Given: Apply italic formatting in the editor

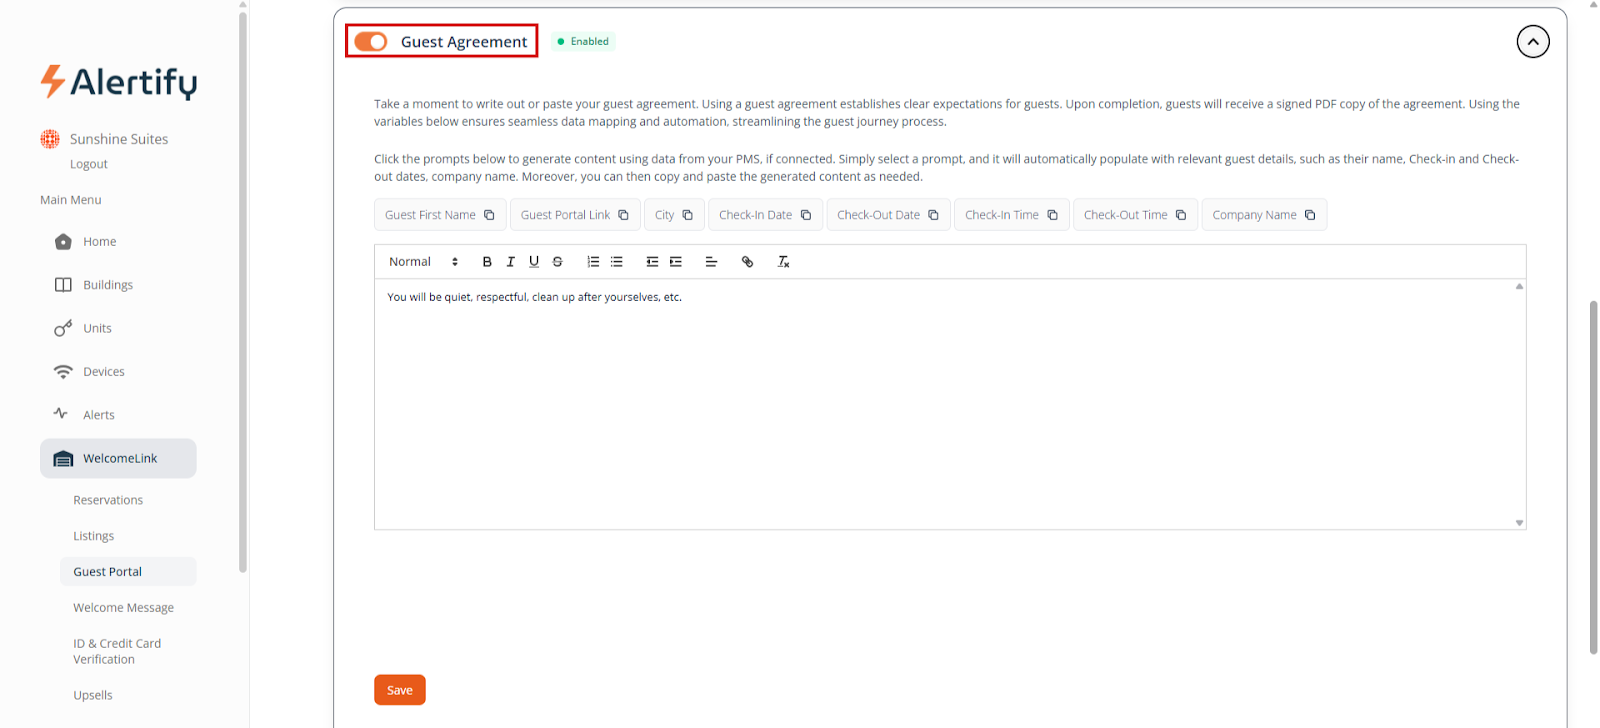Looking at the screenshot, I should tap(510, 262).
